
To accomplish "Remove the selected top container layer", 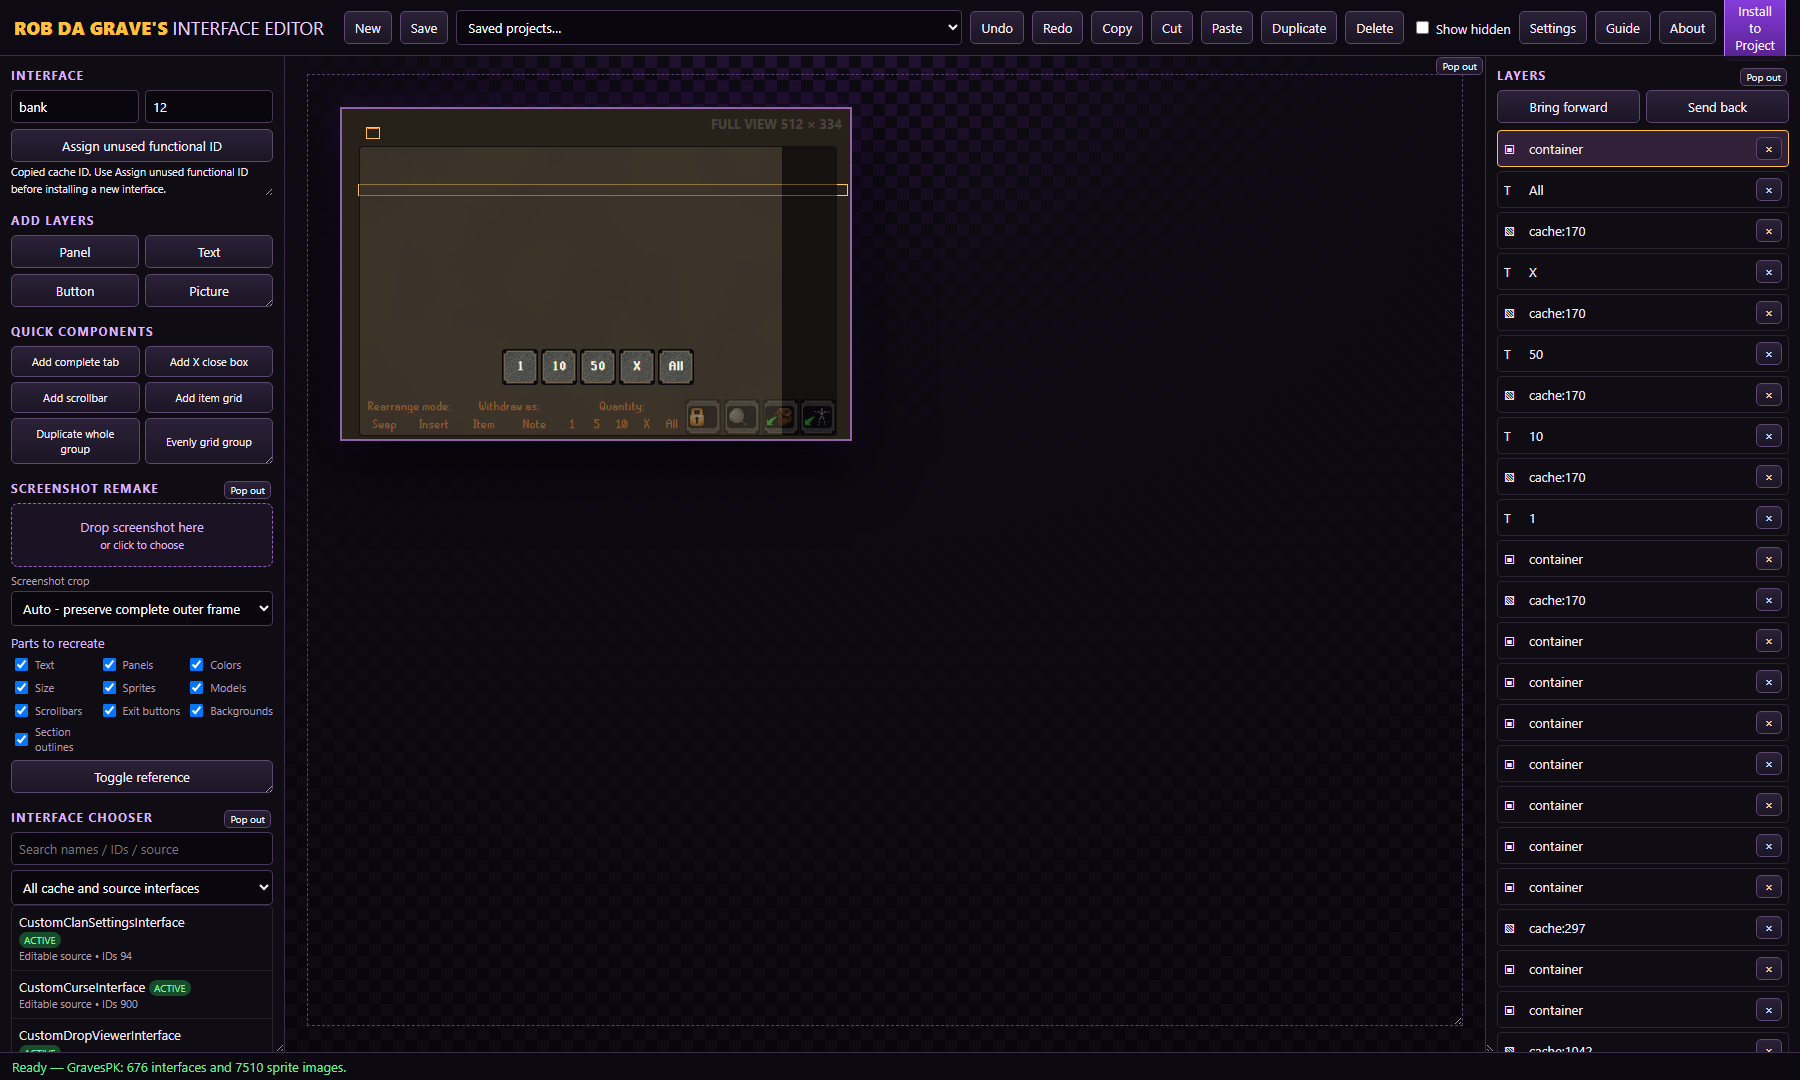I will click(x=1768, y=149).
